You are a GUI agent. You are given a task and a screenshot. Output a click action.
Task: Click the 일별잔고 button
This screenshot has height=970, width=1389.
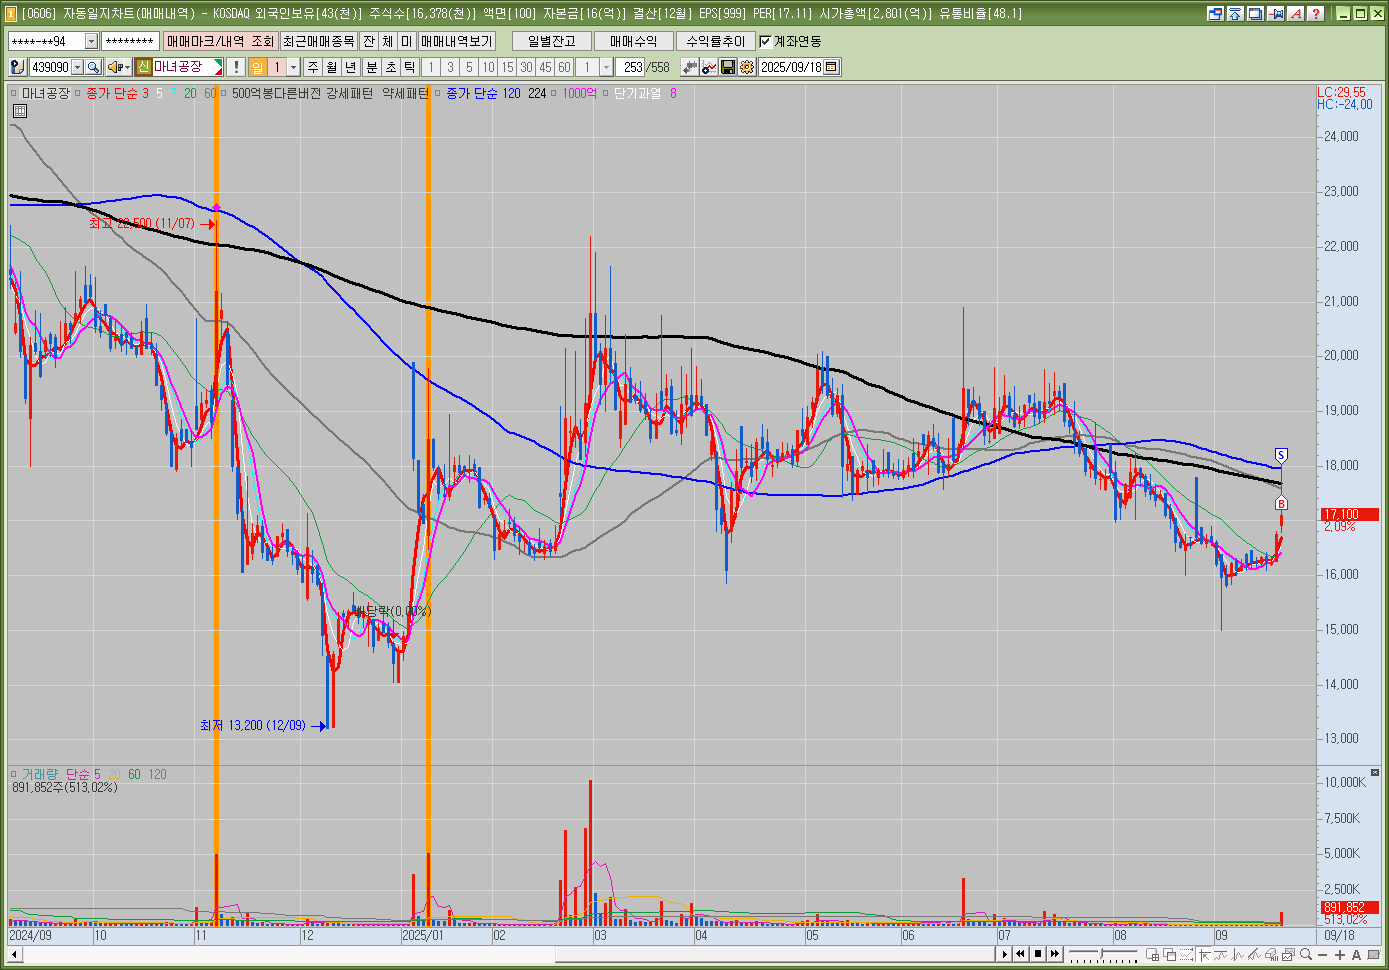click(x=551, y=41)
